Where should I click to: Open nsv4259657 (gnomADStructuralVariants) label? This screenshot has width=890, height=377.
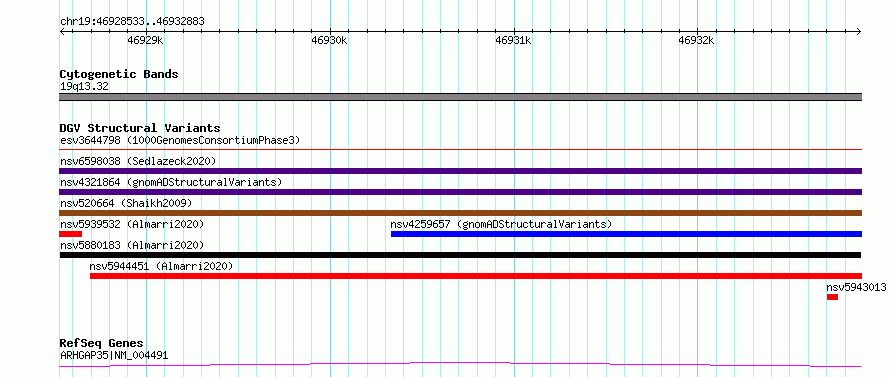(502, 224)
